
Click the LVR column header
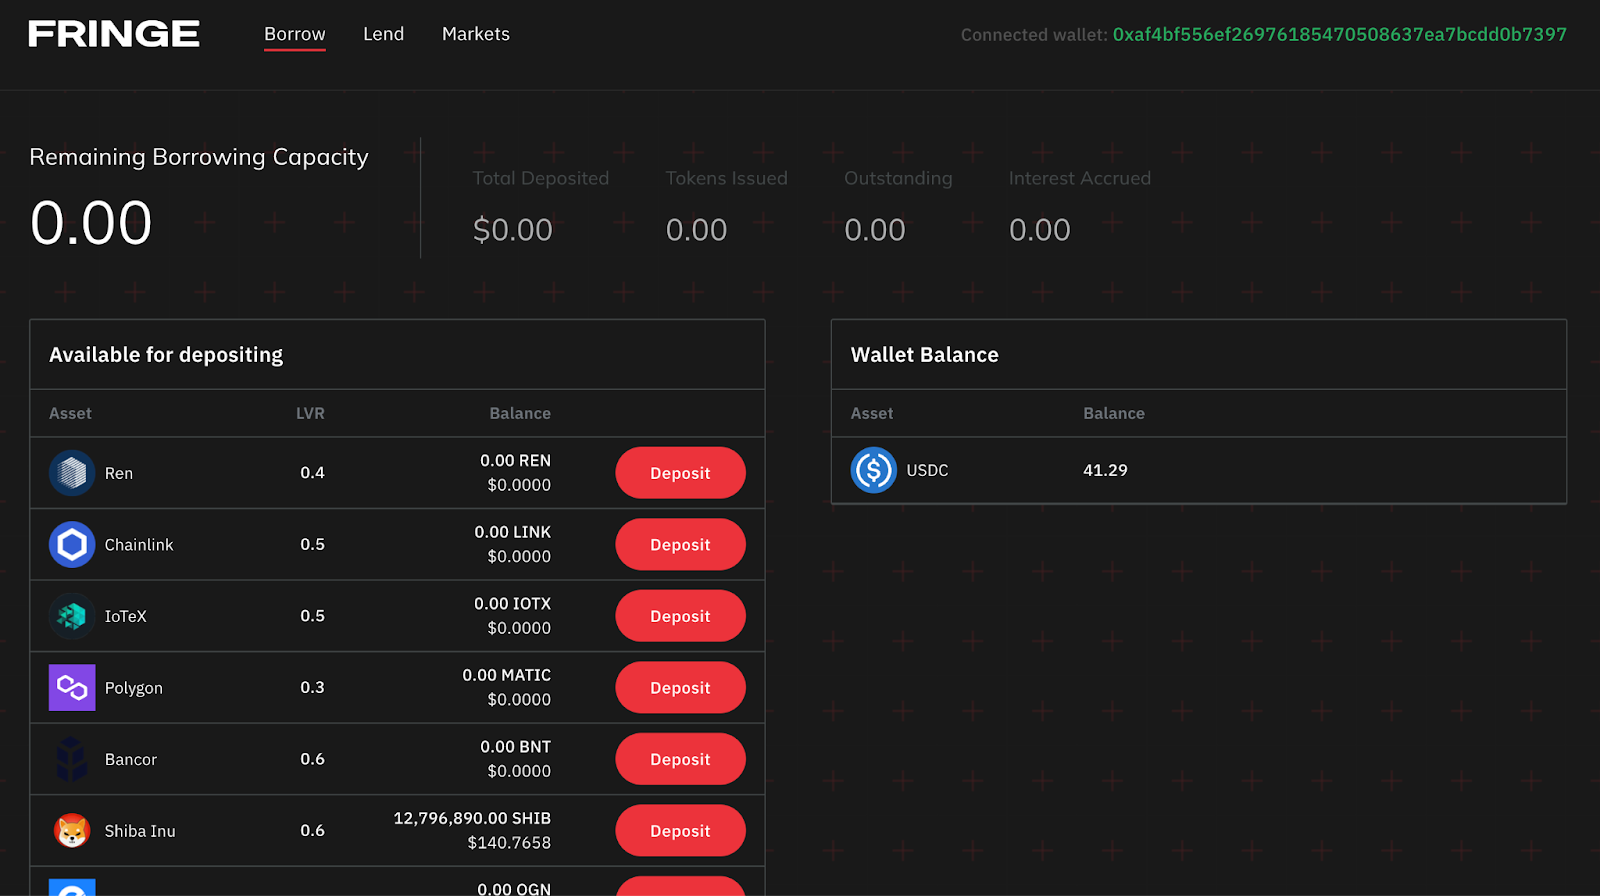point(310,413)
